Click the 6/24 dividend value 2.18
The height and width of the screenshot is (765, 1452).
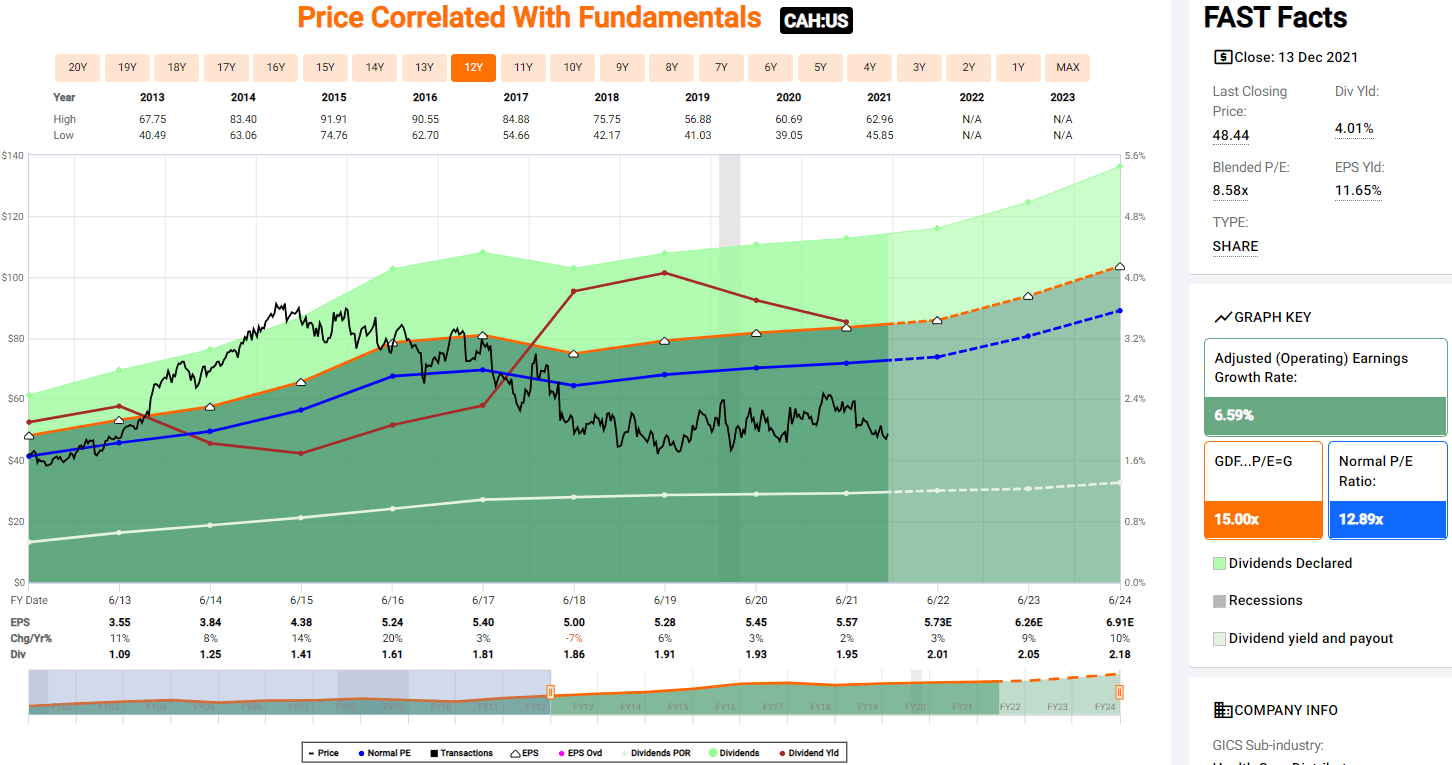(x=1119, y=654)
